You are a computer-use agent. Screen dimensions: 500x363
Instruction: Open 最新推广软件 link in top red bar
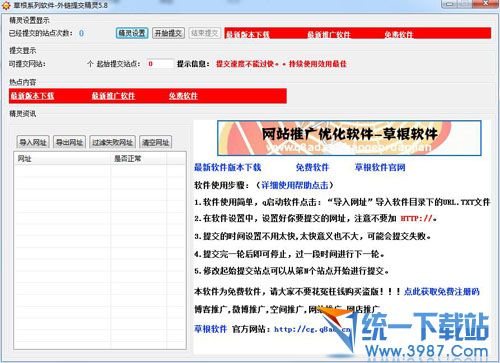[x=329, y=35]
